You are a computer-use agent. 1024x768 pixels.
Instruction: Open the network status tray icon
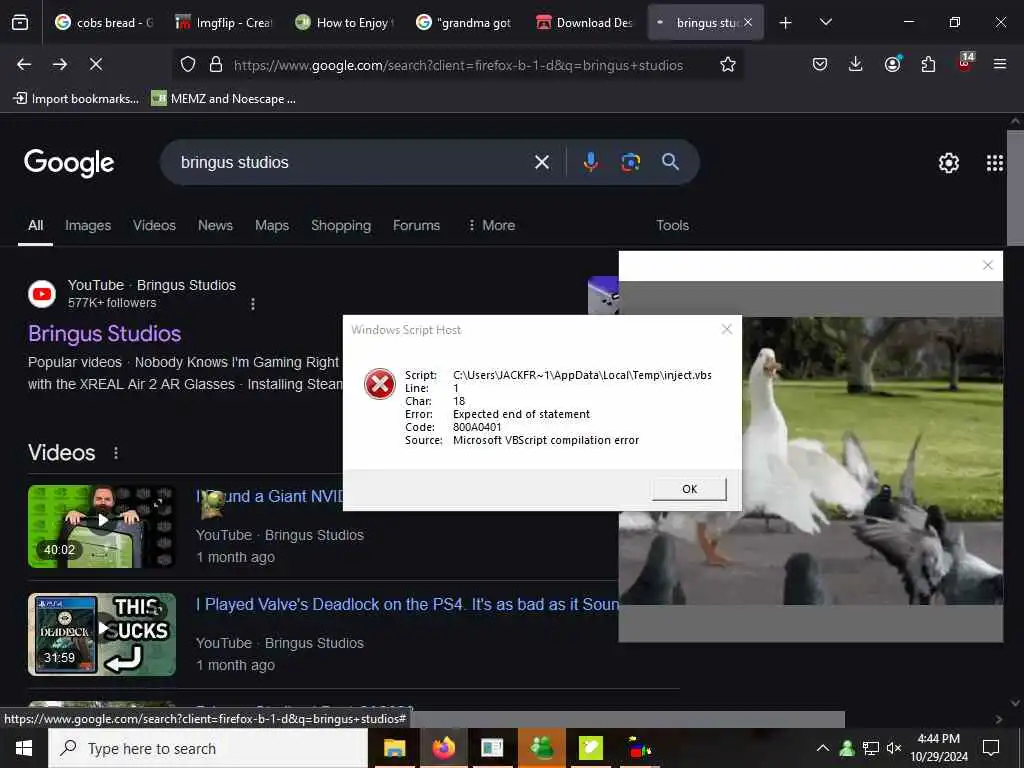point(871,748)
